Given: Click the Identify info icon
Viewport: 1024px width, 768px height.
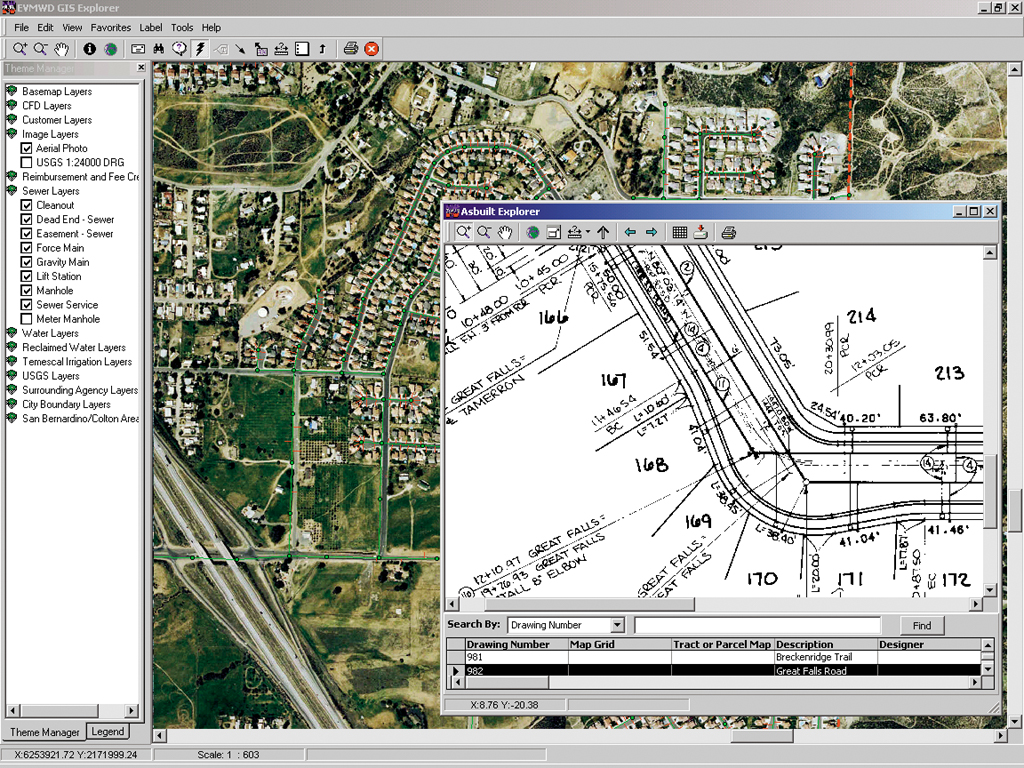Looking at the screenshot, I should pyautogui.click(x=89, y=48).
